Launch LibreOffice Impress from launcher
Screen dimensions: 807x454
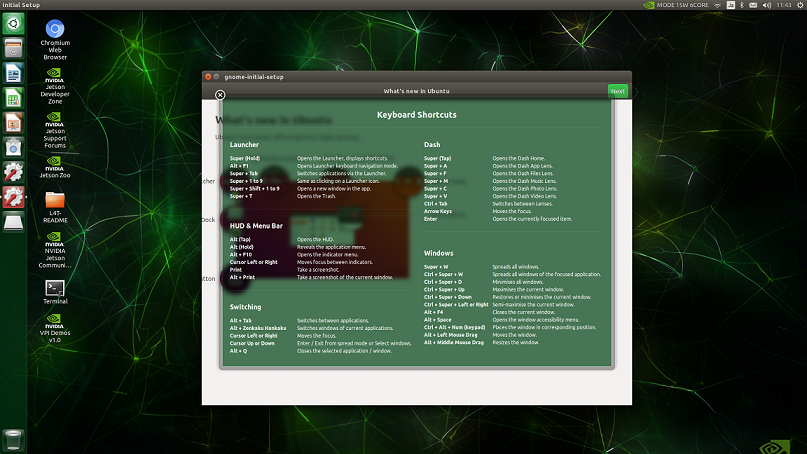tap(13, 123)
